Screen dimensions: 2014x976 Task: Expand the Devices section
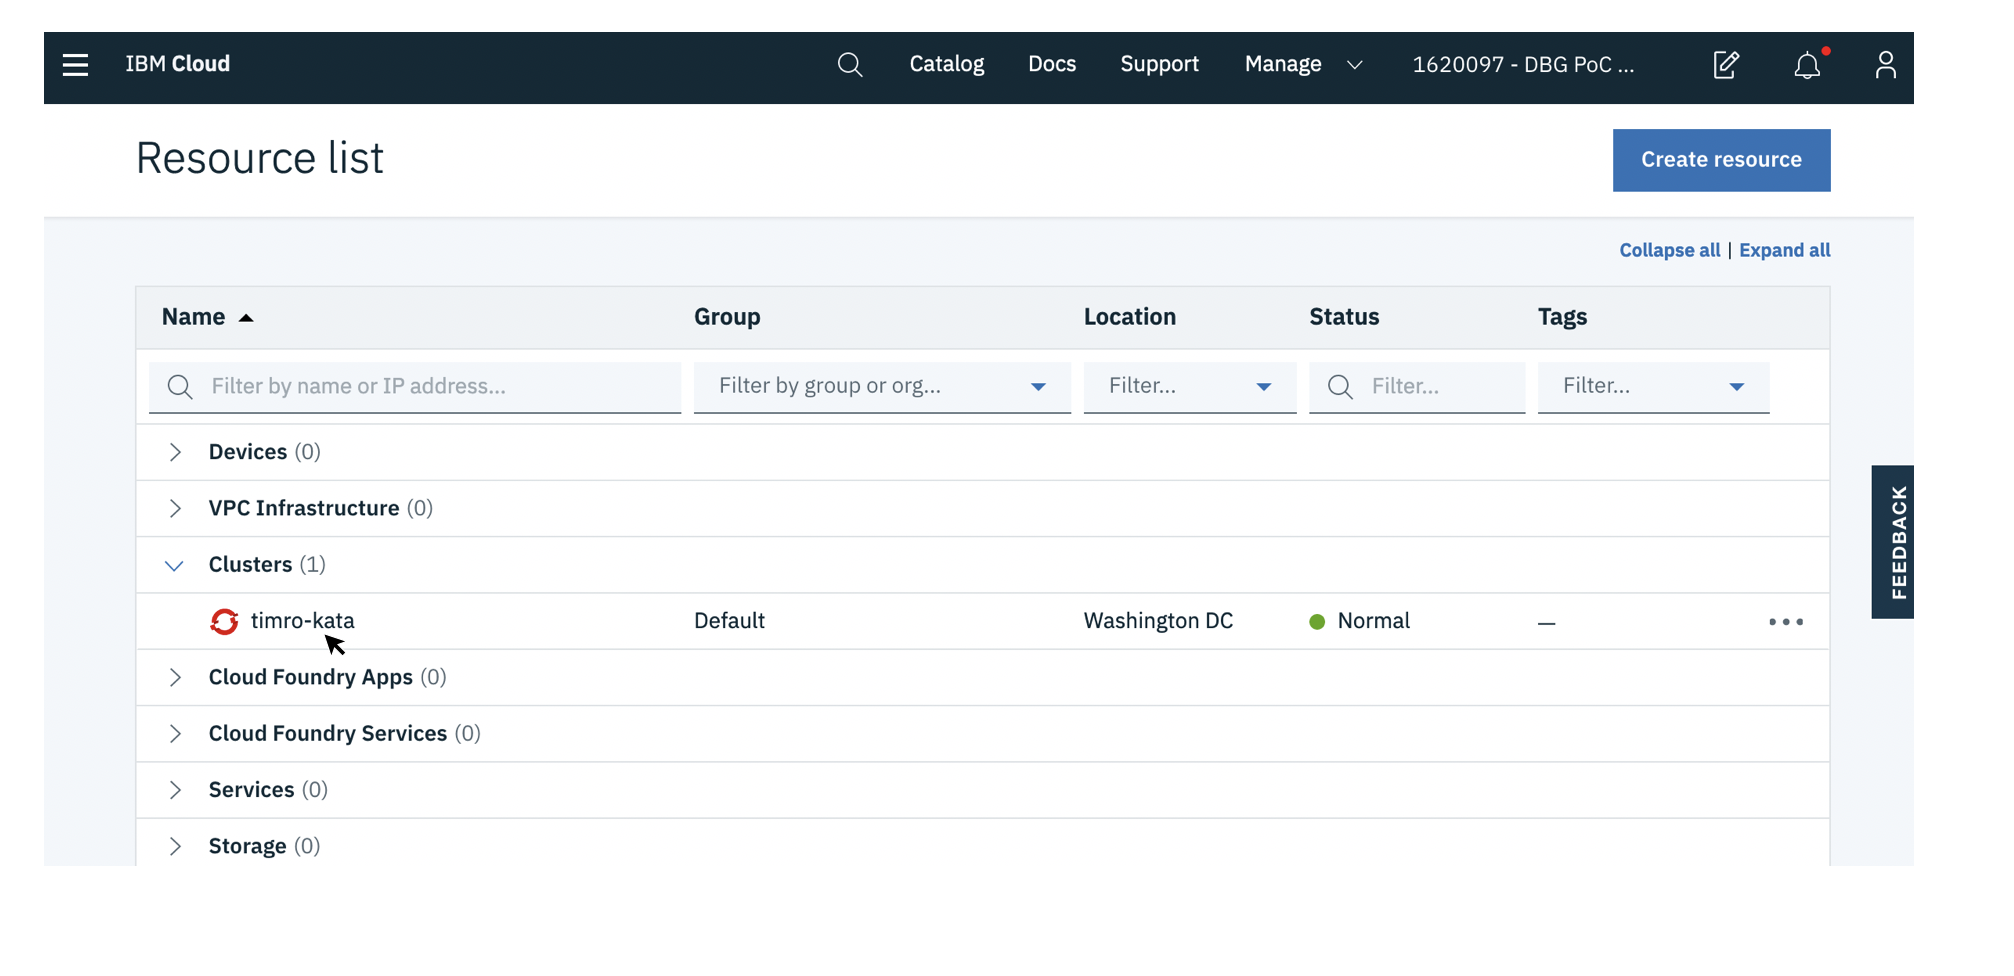pyautogui.click(x=175, y=452)
